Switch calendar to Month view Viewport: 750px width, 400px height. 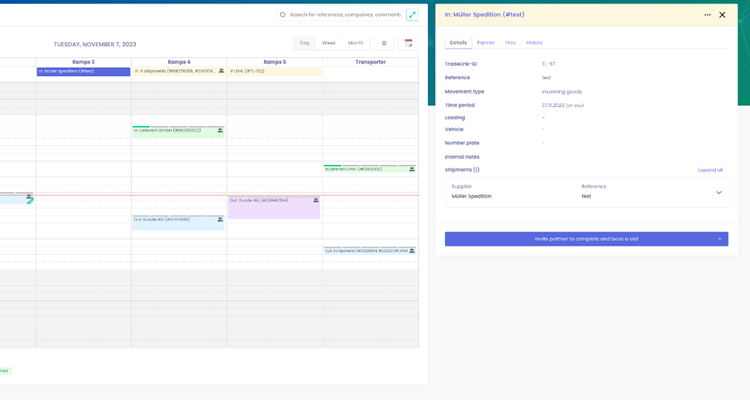click(355, 43)
